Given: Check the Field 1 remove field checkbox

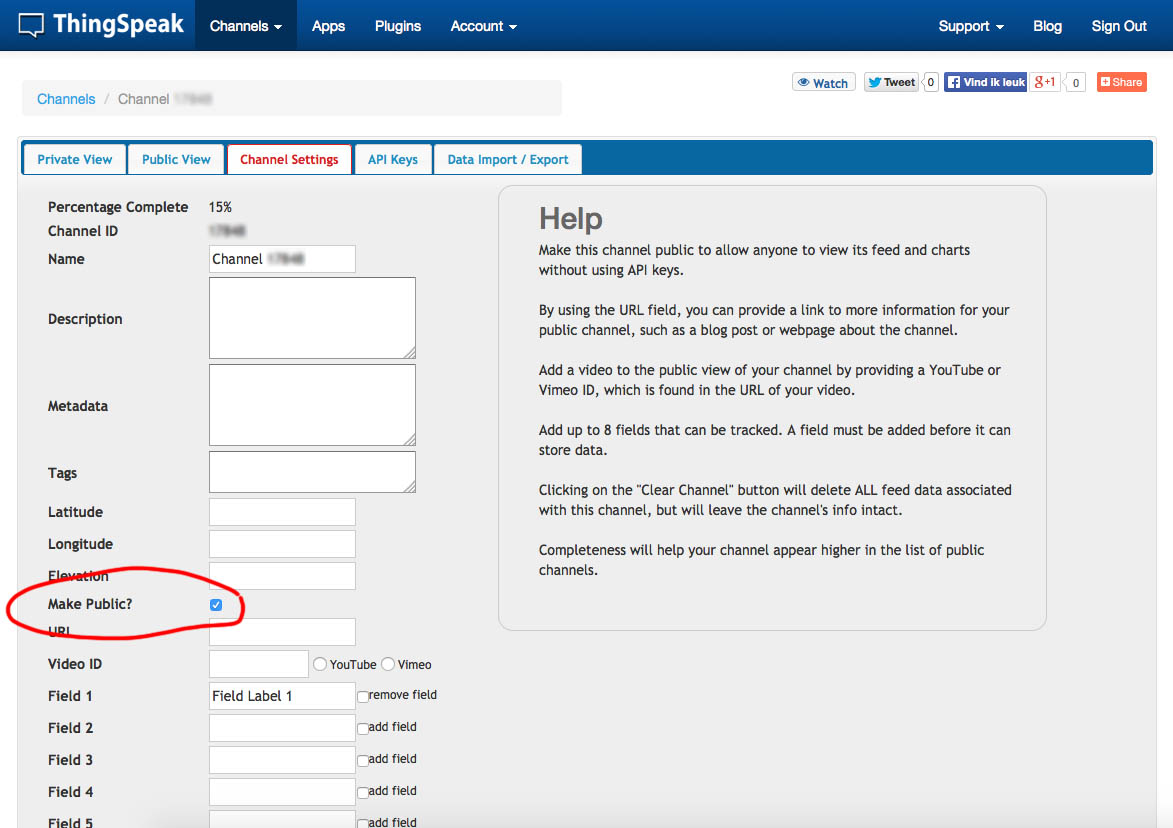Looking at the screenshot, I should pyautogui.click(x=362, y=696).
